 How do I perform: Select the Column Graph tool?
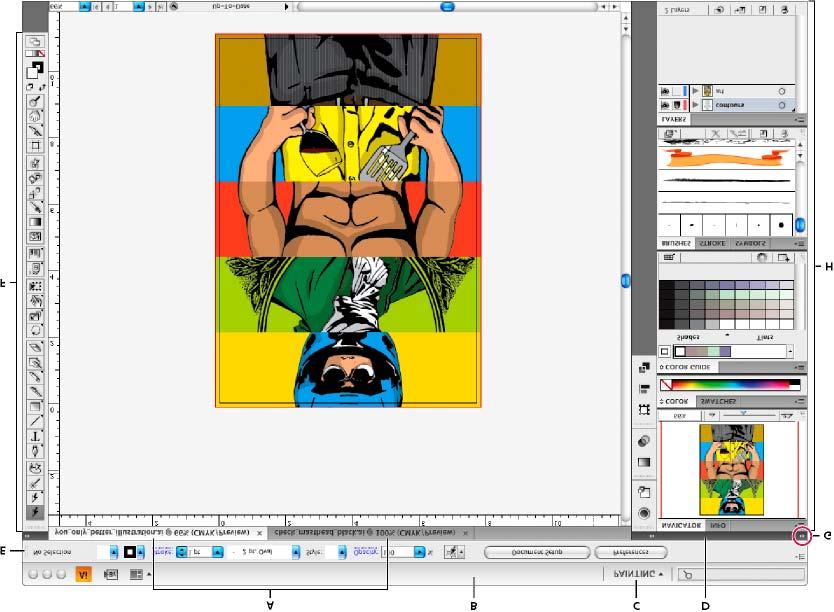pyautogui.click(x=35, y=254)
